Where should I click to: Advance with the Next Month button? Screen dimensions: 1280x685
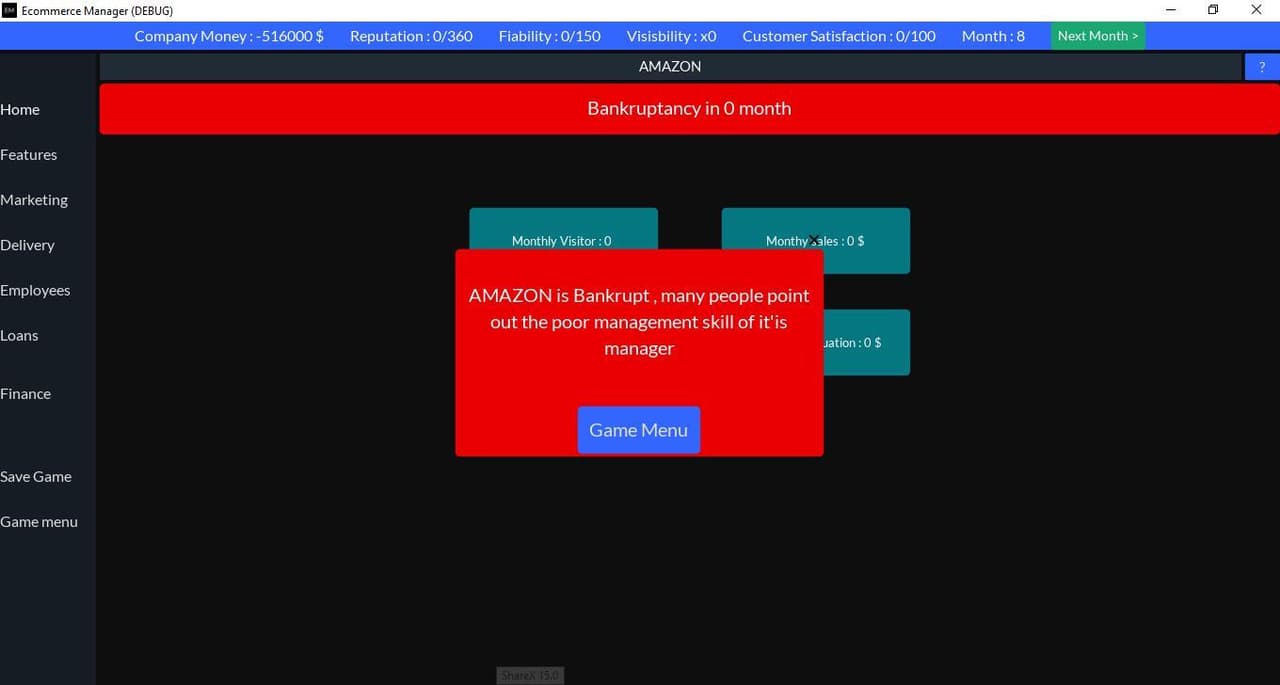coord(1097,36)
